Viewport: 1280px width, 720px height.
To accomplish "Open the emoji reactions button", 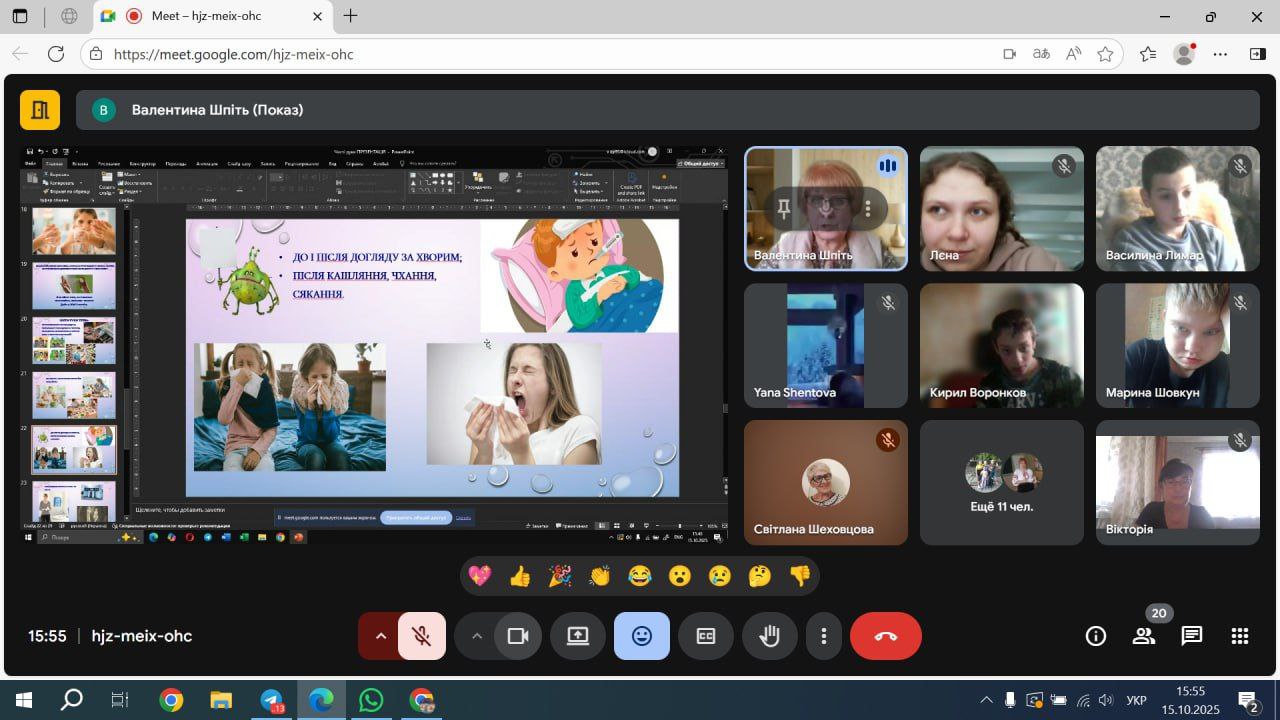I will (x=642, y=636).
